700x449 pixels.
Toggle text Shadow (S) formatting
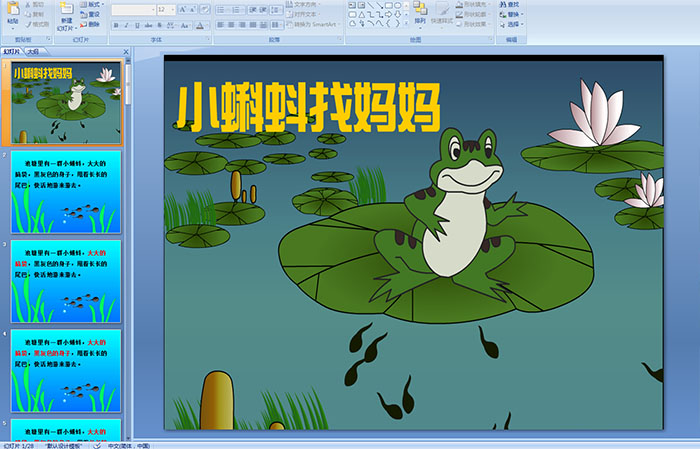(x=159, y=25)
